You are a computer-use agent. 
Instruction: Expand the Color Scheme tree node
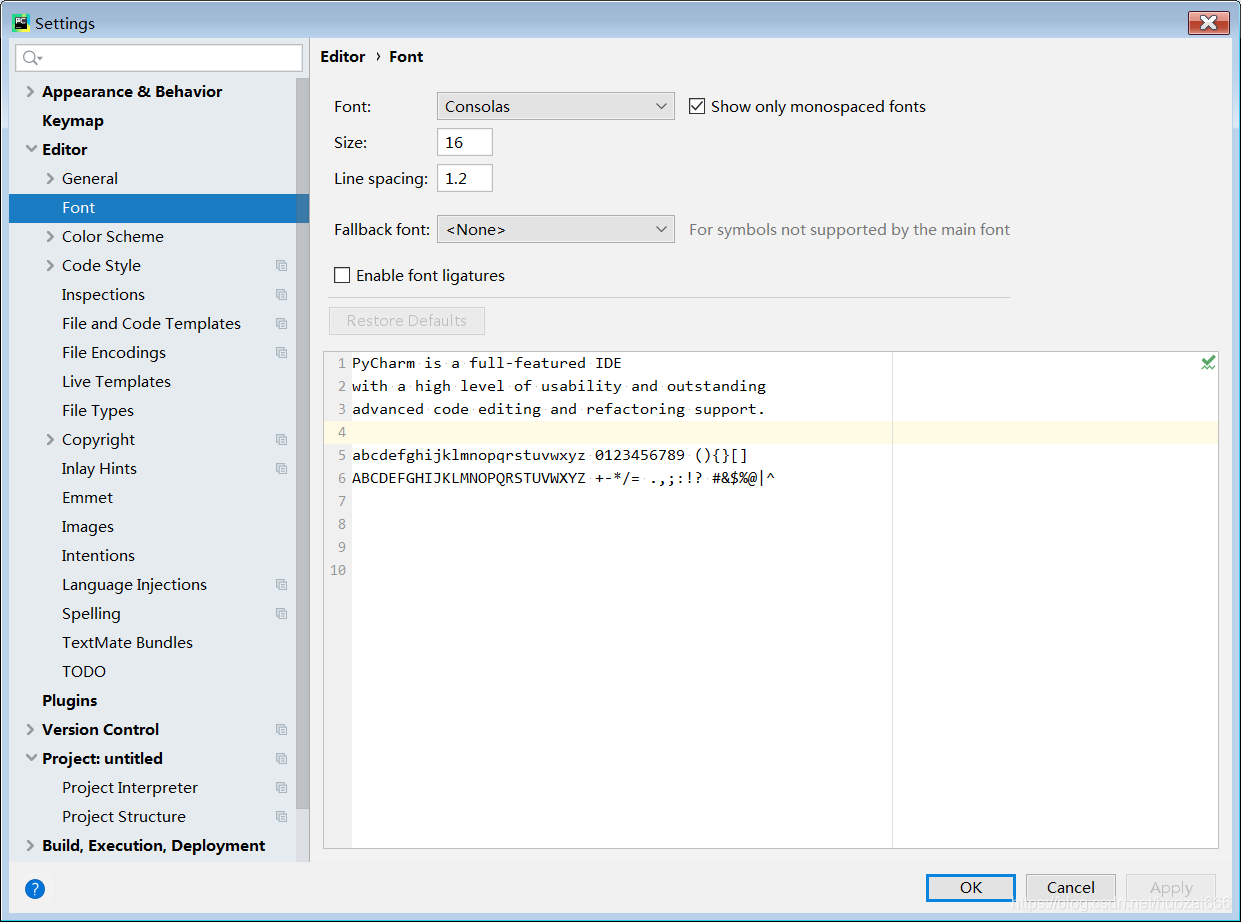[x=50, y=237]
